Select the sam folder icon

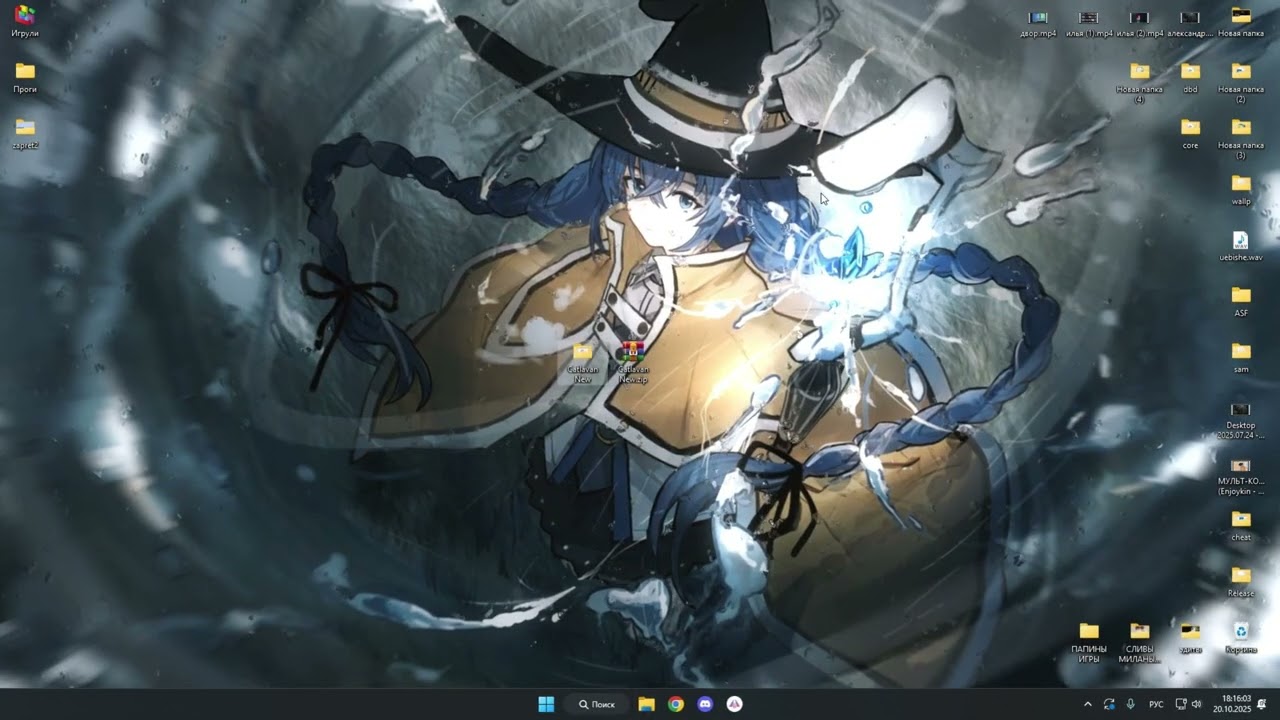point(1241,357)
